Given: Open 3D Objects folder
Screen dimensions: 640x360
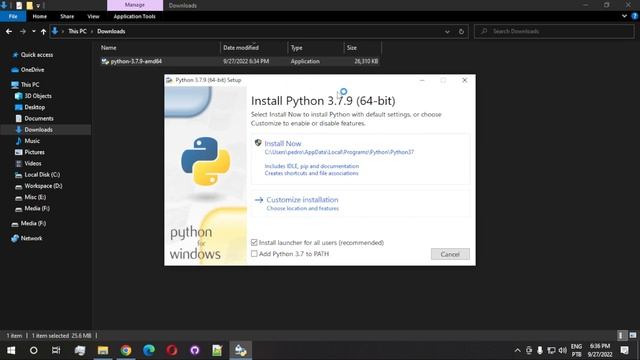Looking at the screenshot, I should click(38, 96).
